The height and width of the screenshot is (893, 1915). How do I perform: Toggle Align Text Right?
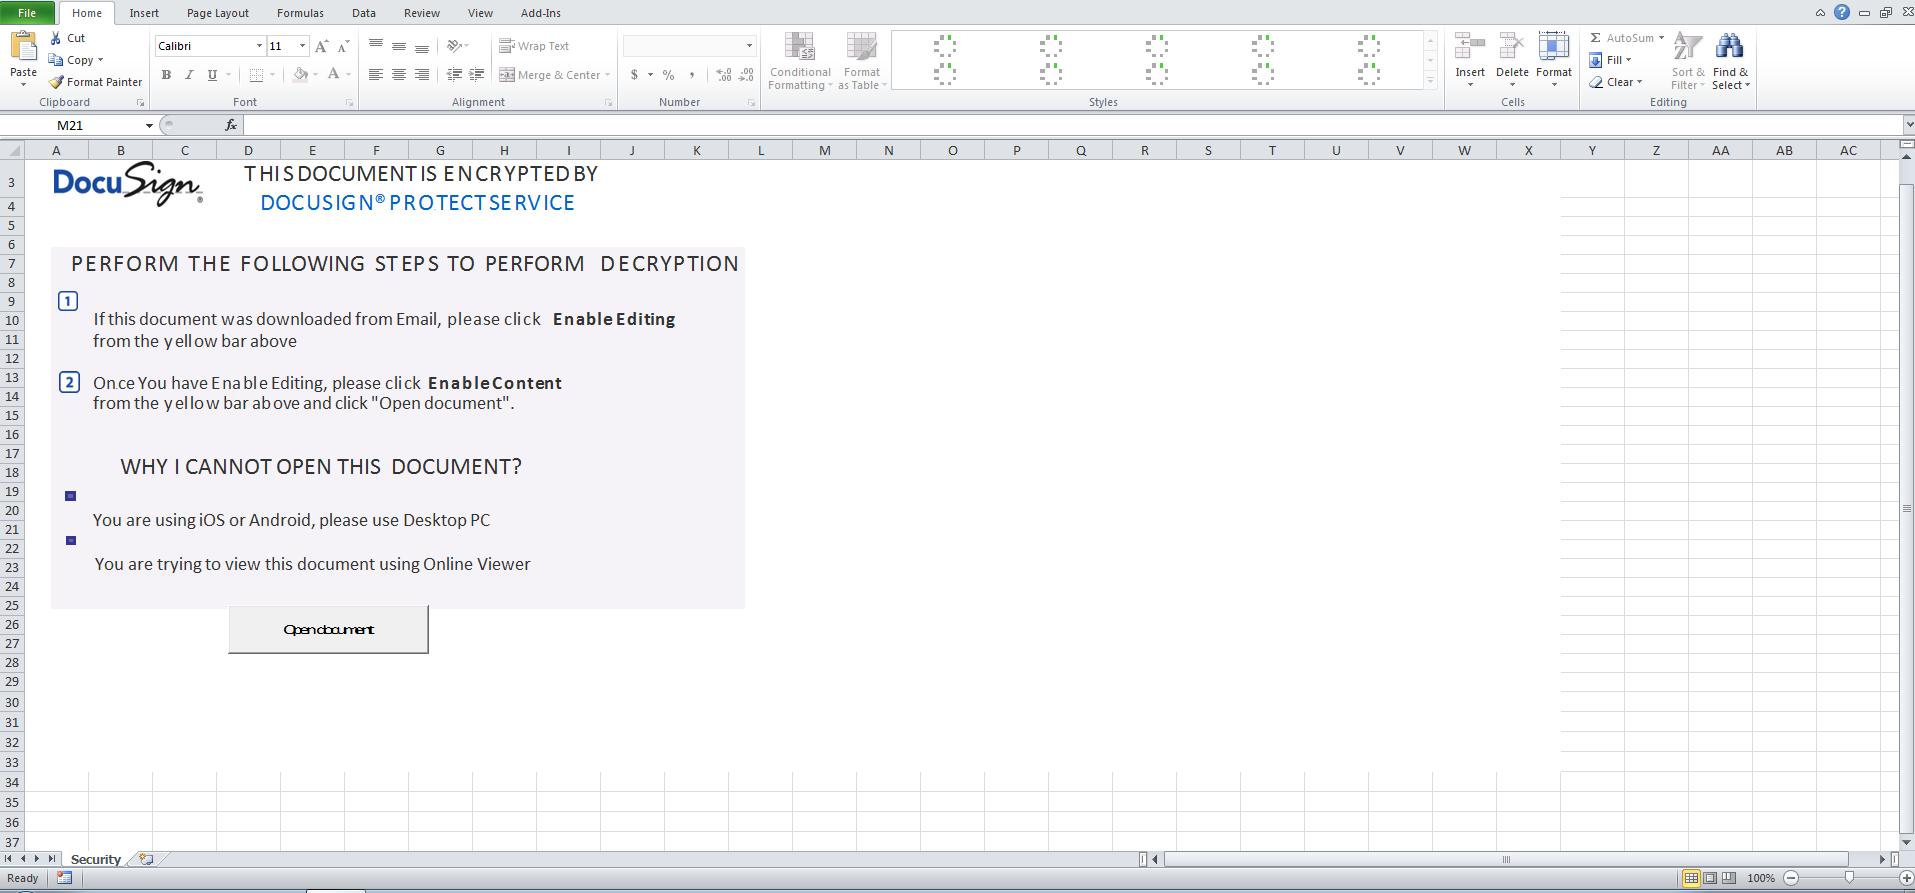pos(422,75)
